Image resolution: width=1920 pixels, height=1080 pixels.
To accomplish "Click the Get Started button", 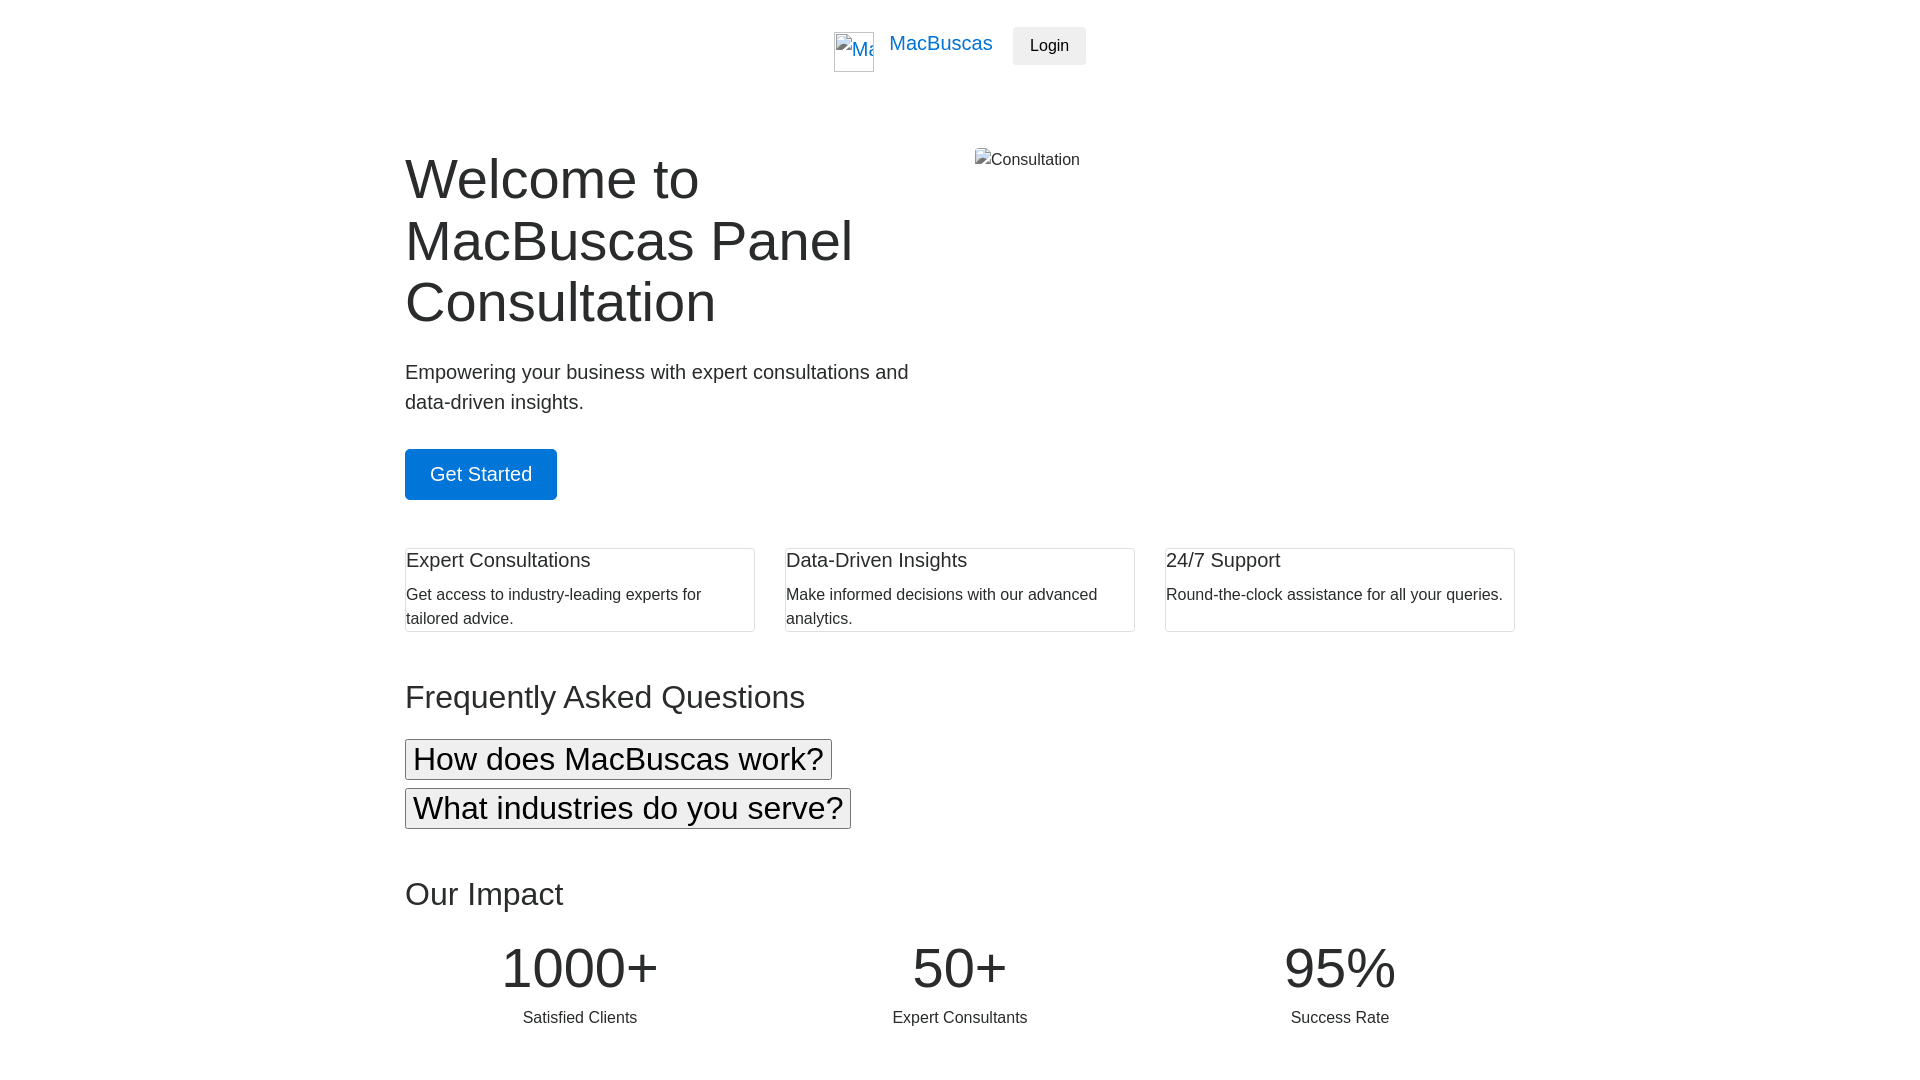I will pos(481,474).
